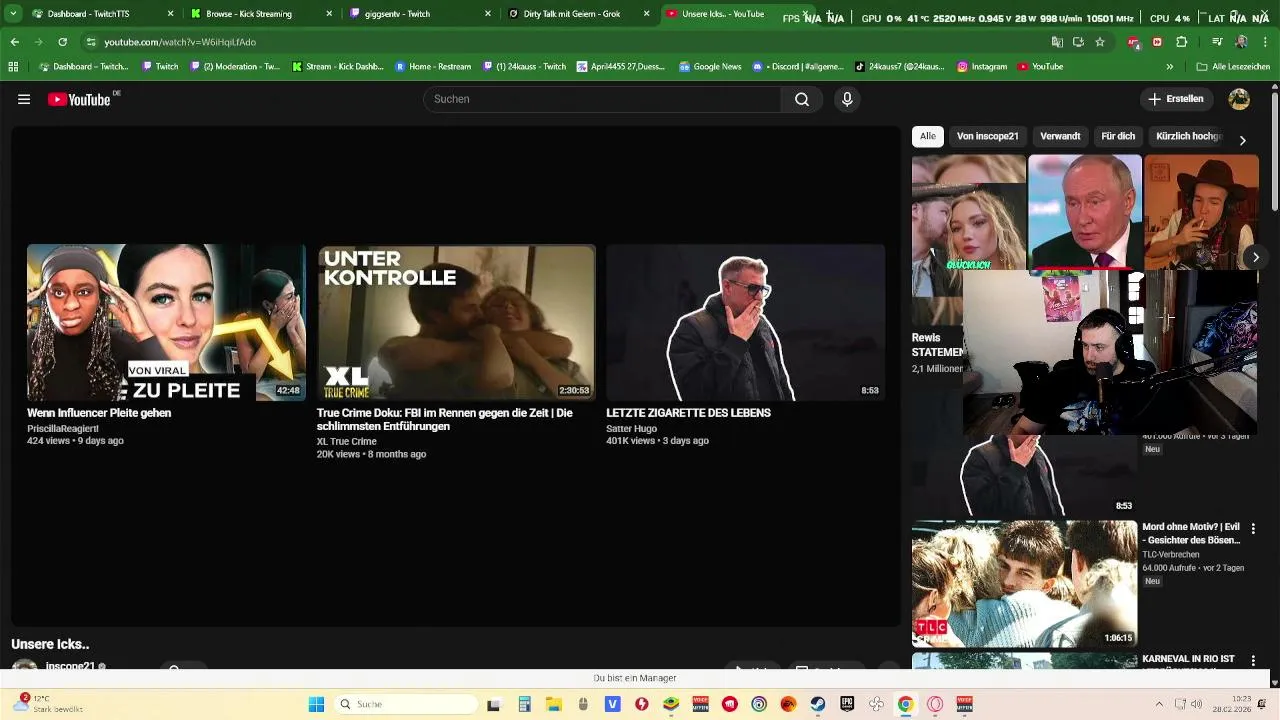Image resolution: width=1280 pixels, height=720 pixels.
Task: Open XL True Crime channel link
Action: click(x=347, y=441)
